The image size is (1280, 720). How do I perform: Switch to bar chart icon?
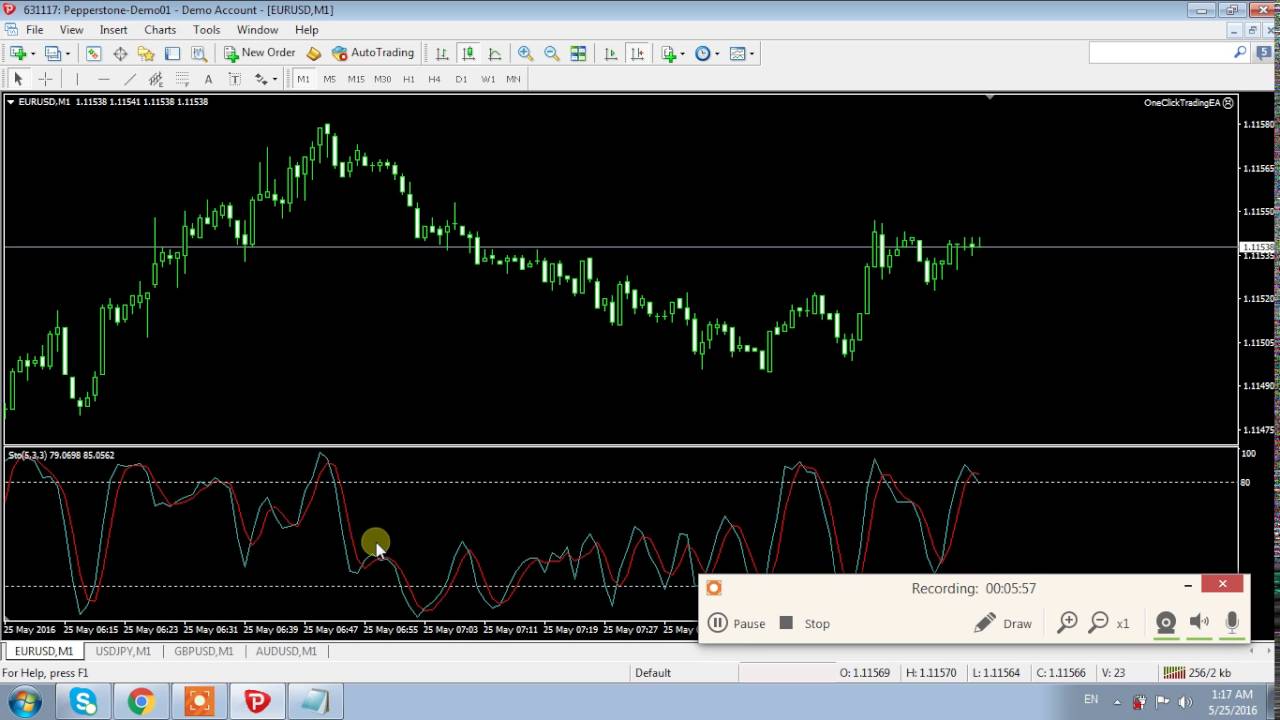[442, 53]
